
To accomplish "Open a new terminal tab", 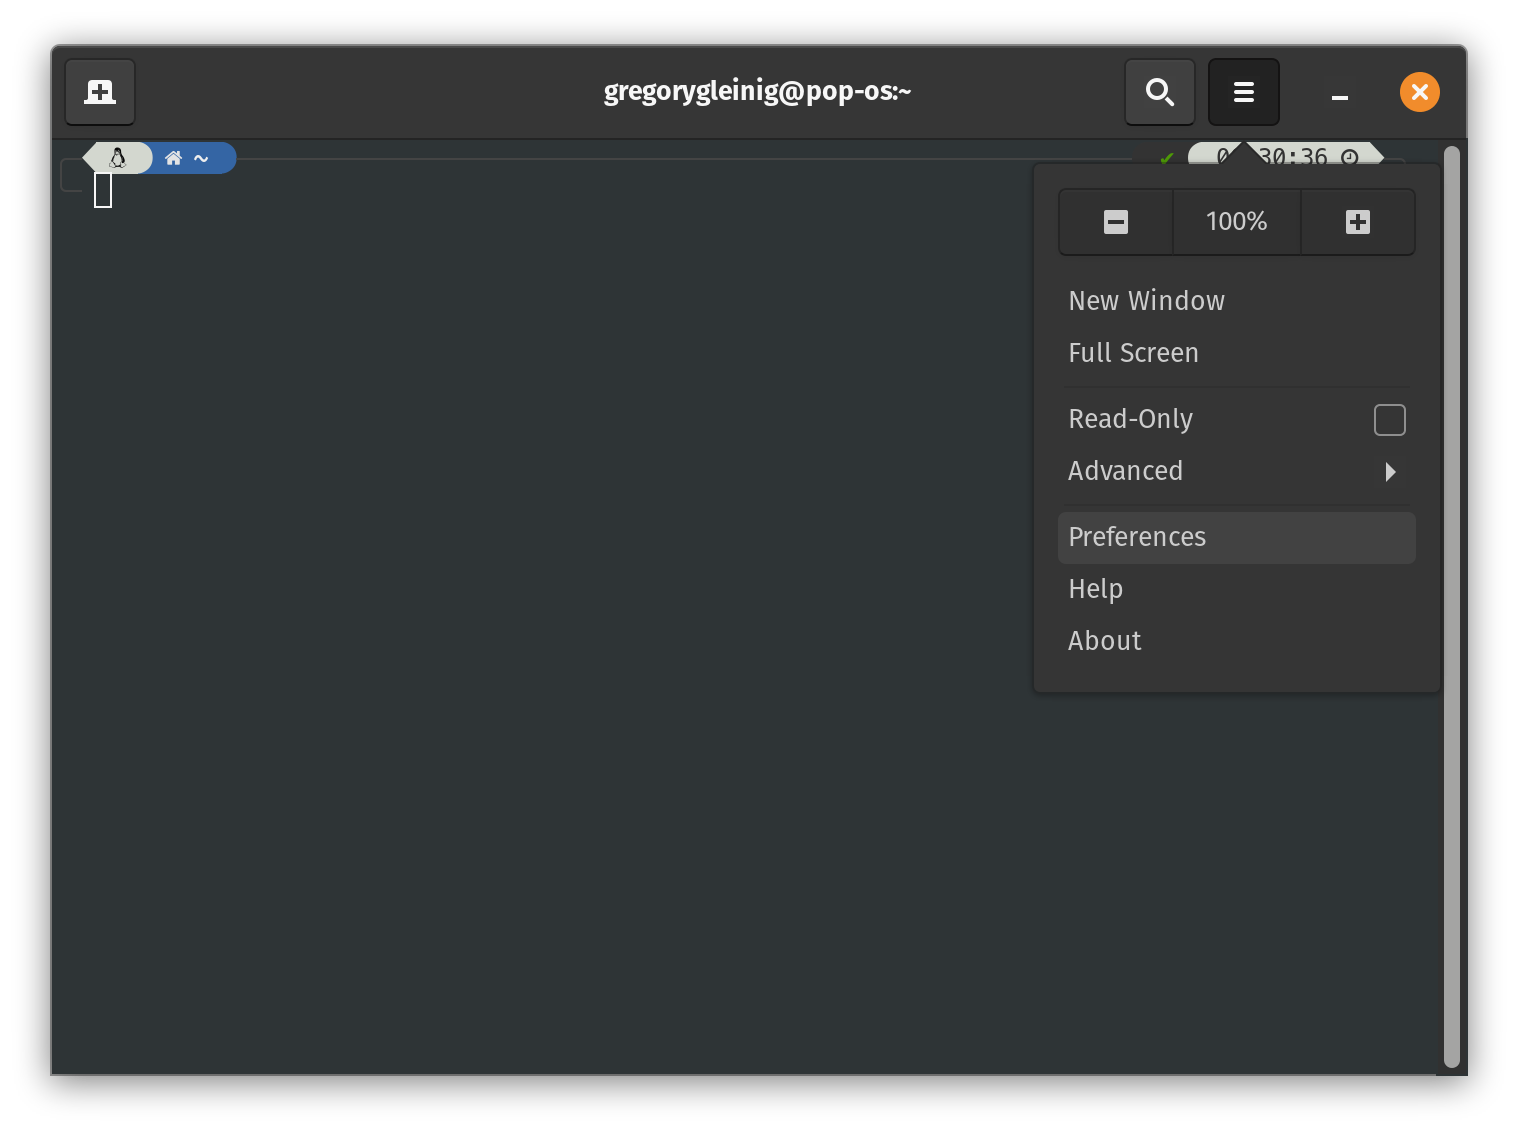I will tap(100, 92).
